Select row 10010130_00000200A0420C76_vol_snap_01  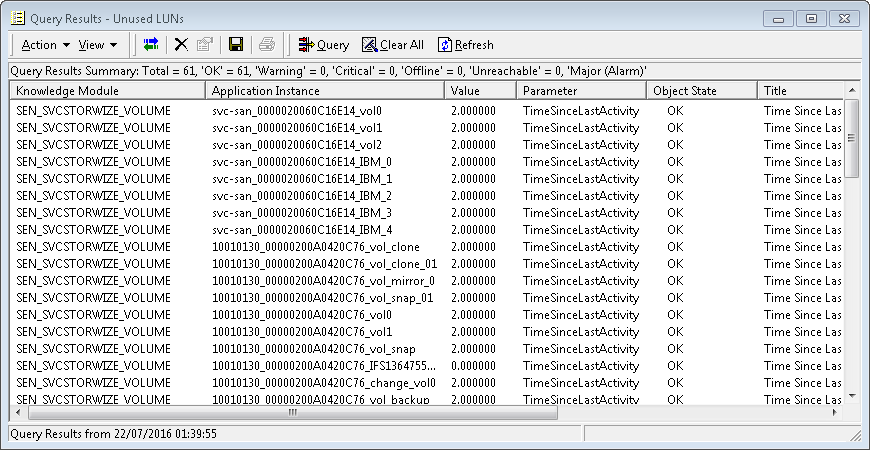(427, 298)
